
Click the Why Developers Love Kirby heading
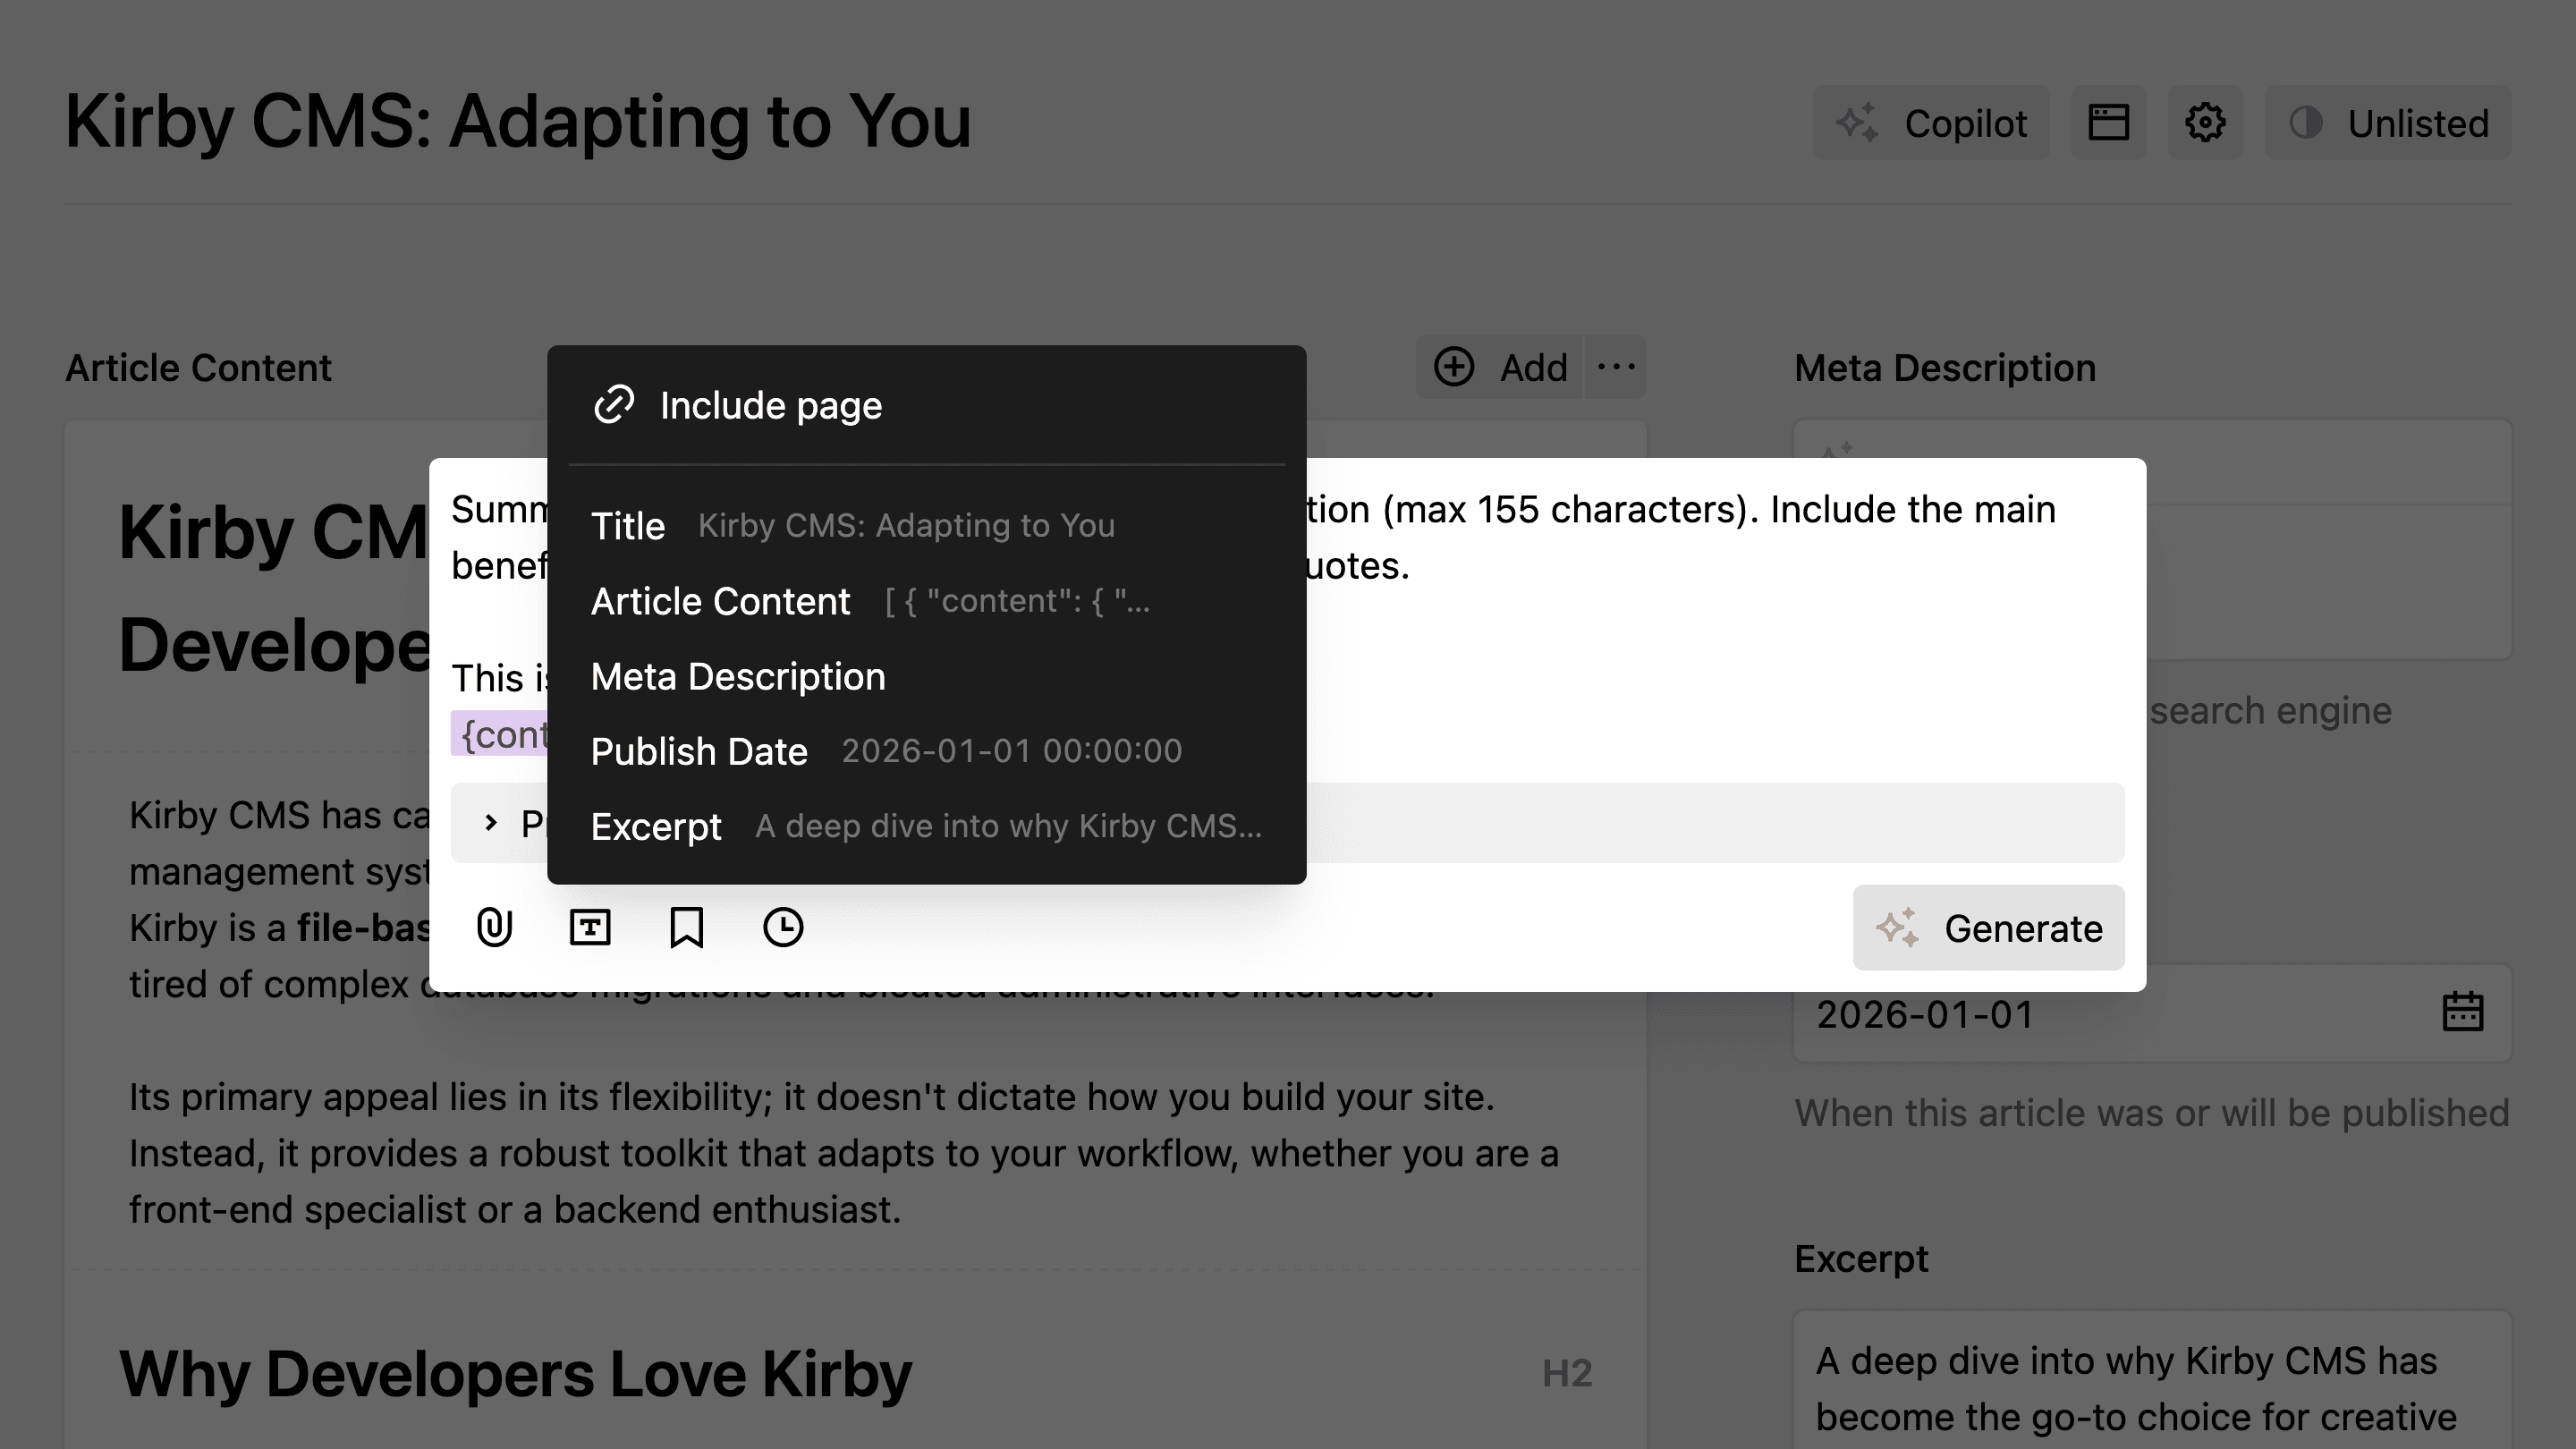click(x=515, y=1374)
